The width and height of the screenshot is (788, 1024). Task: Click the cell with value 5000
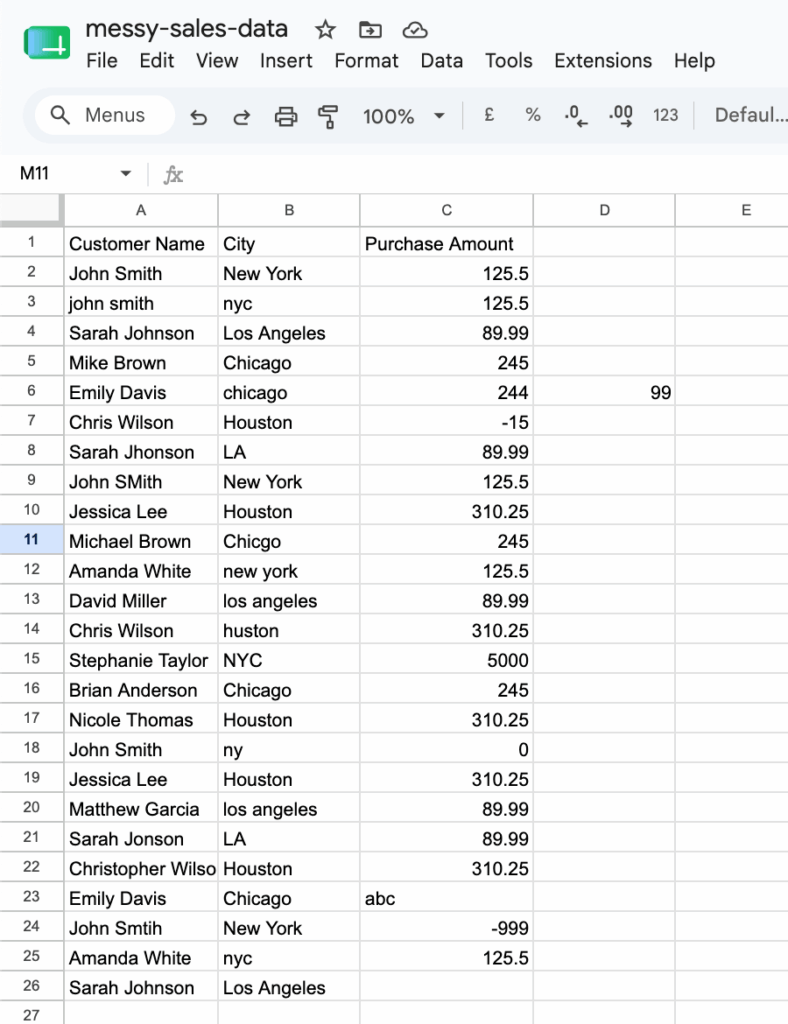[446, 660]
